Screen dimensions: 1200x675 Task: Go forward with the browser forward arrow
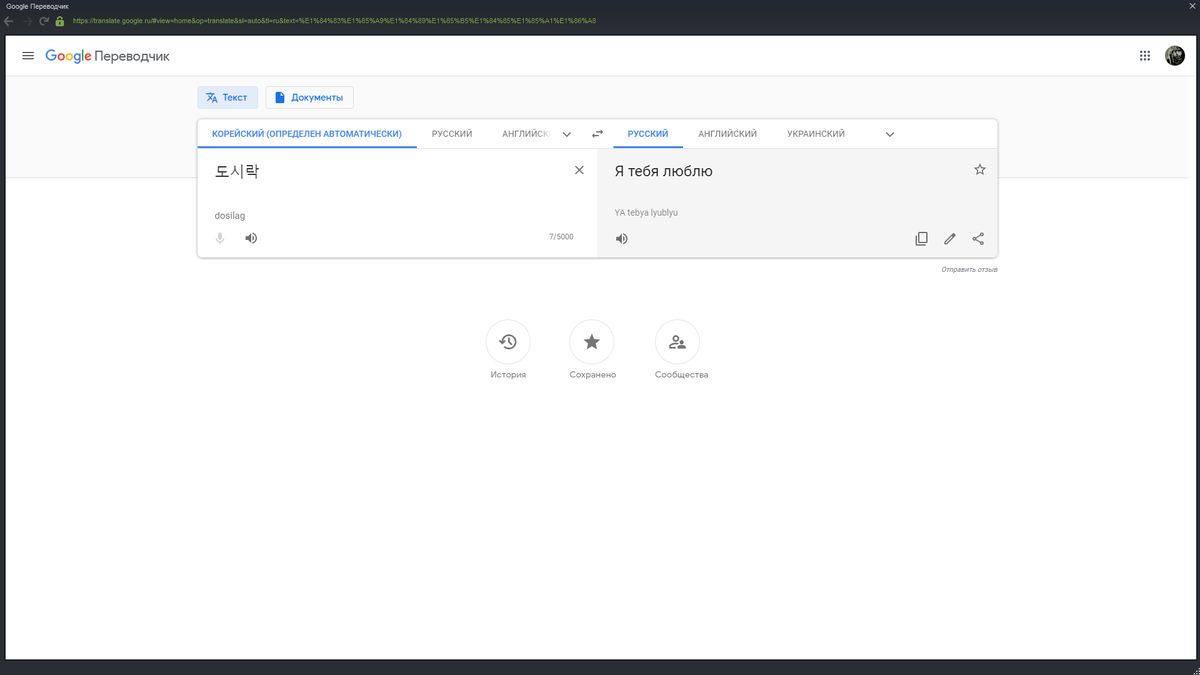[27, 20]
